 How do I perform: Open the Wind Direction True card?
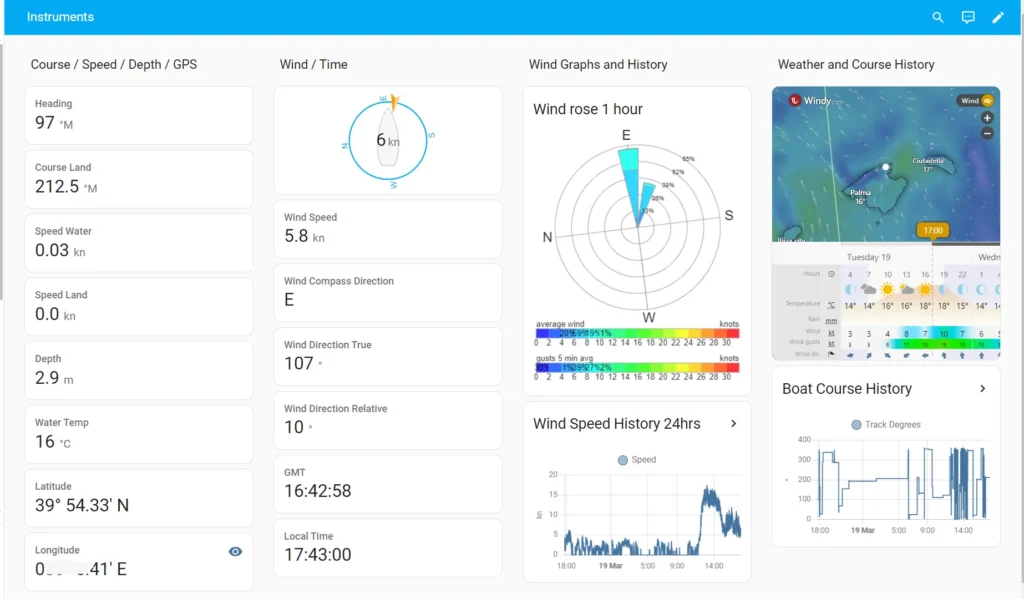coord(388,356)
